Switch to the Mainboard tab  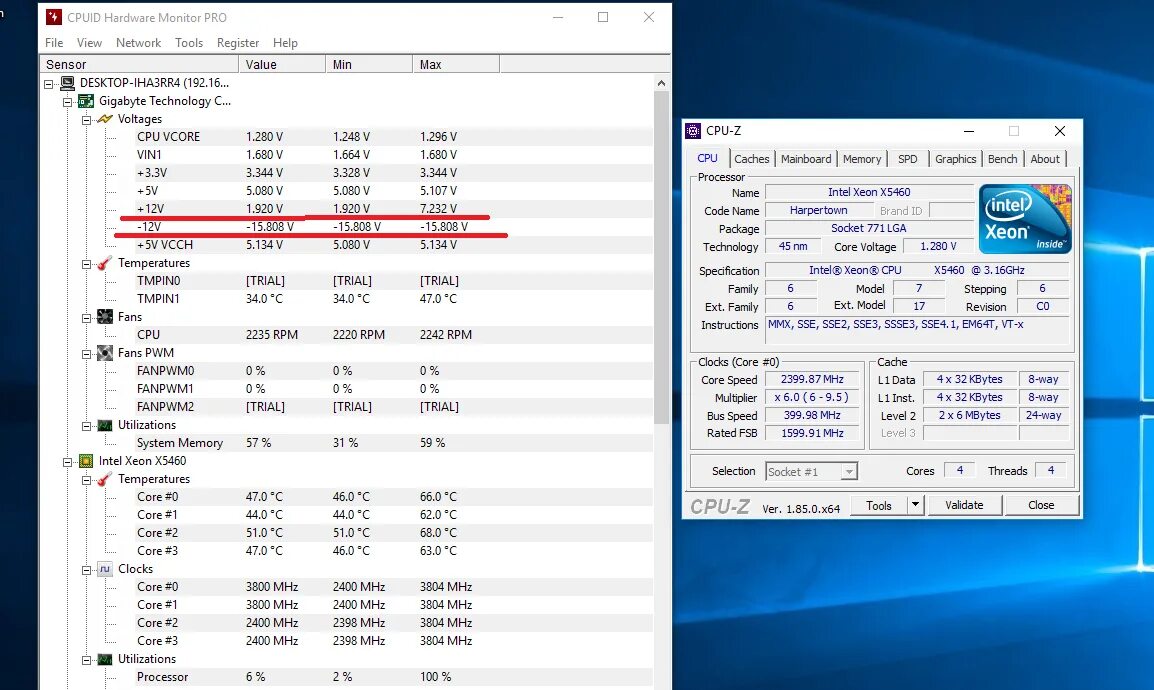pyautogui.click(x=806, y=159)
